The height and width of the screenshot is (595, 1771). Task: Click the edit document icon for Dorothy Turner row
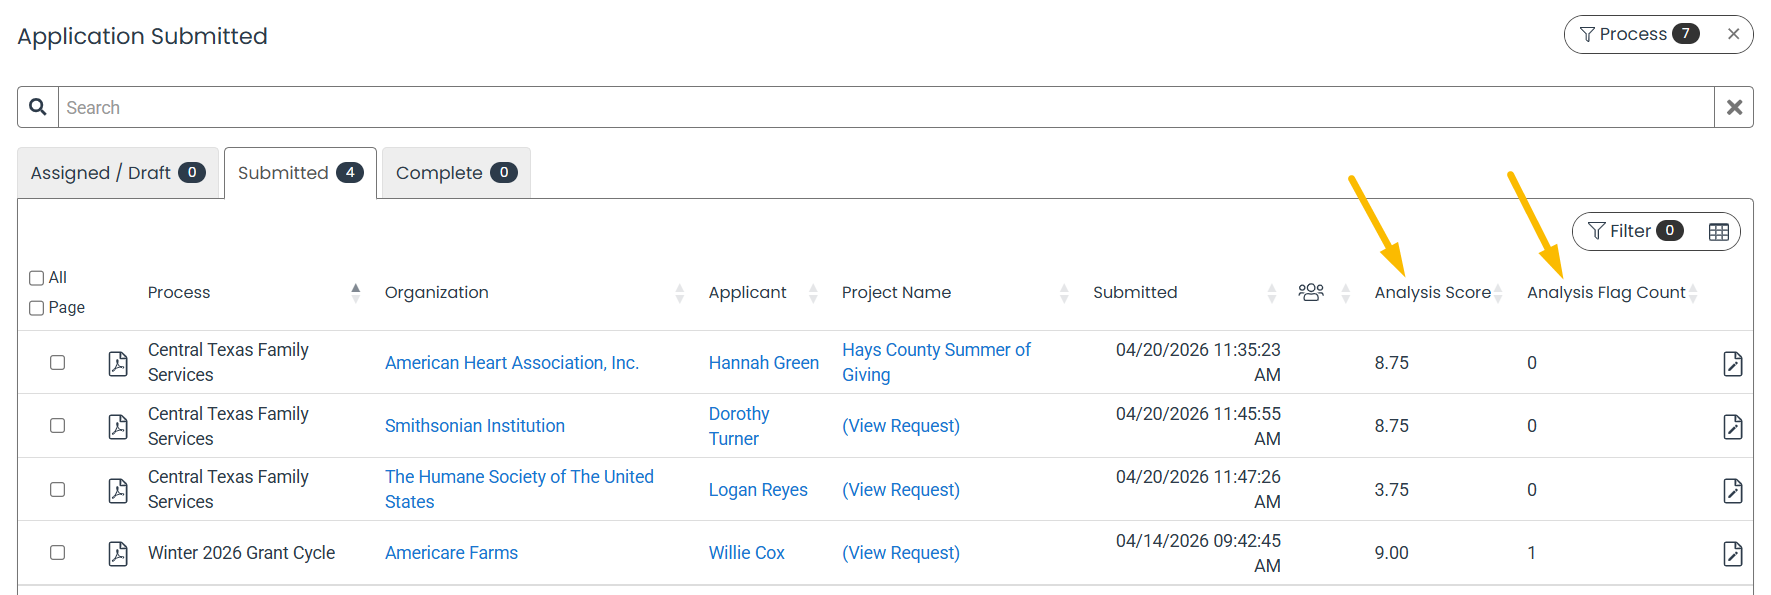[x=1733, y=427]
